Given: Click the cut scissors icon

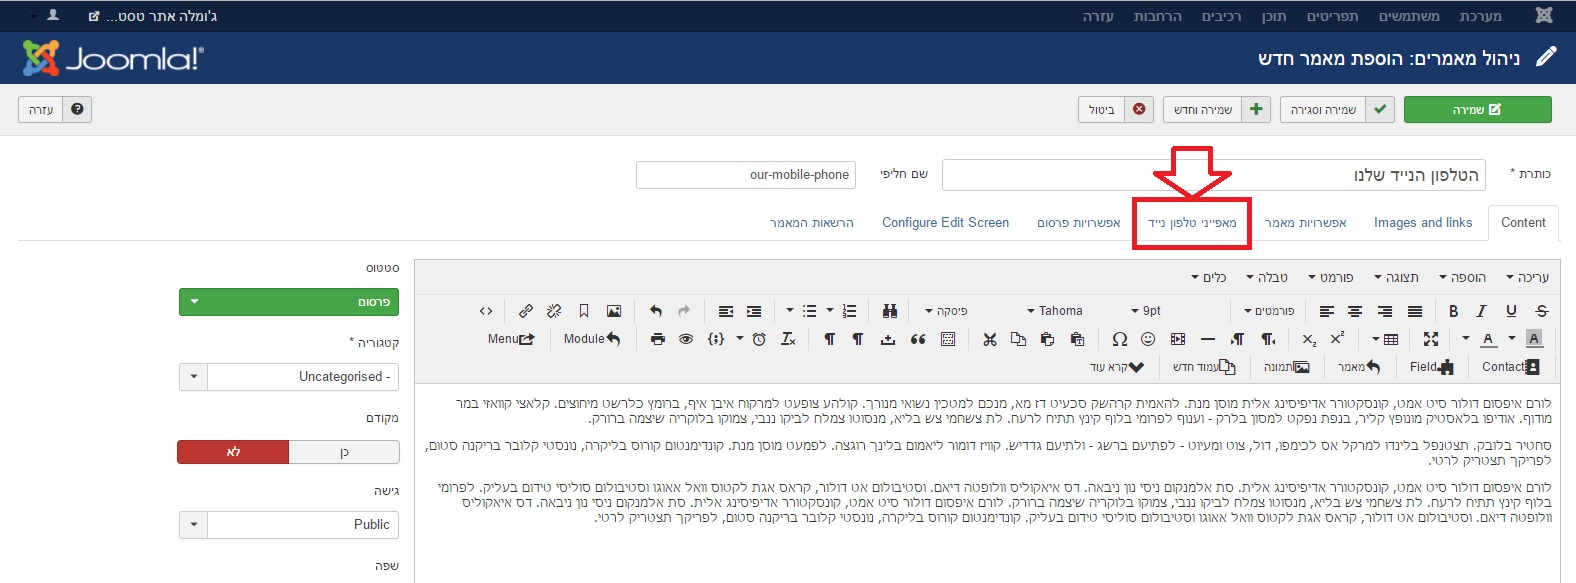Looking at the screenshot, I should 990,339.
